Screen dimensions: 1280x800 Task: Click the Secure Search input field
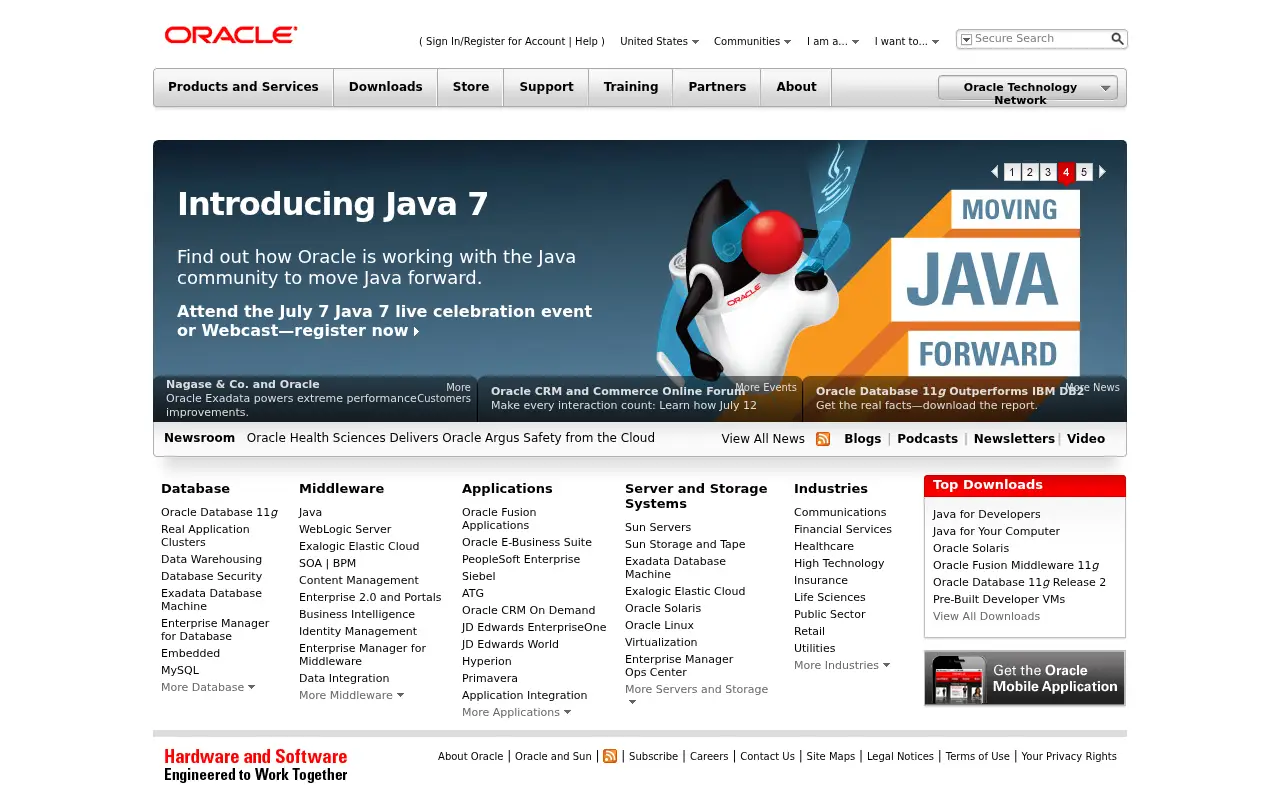[1041, 39]
